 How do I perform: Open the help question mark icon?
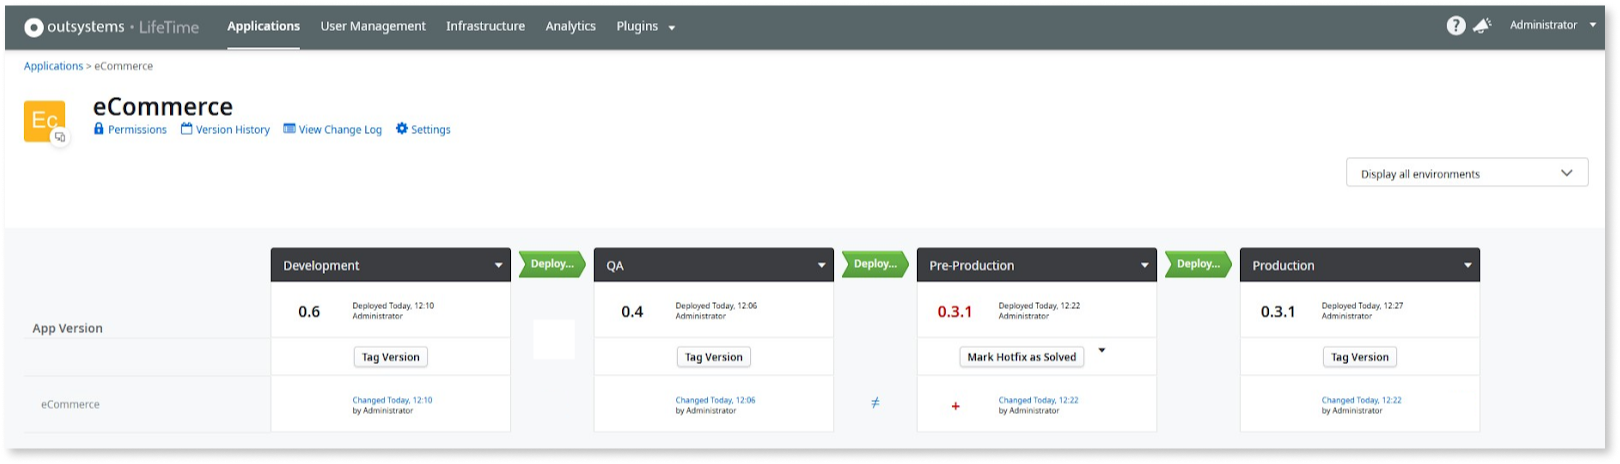[1456, 26]
